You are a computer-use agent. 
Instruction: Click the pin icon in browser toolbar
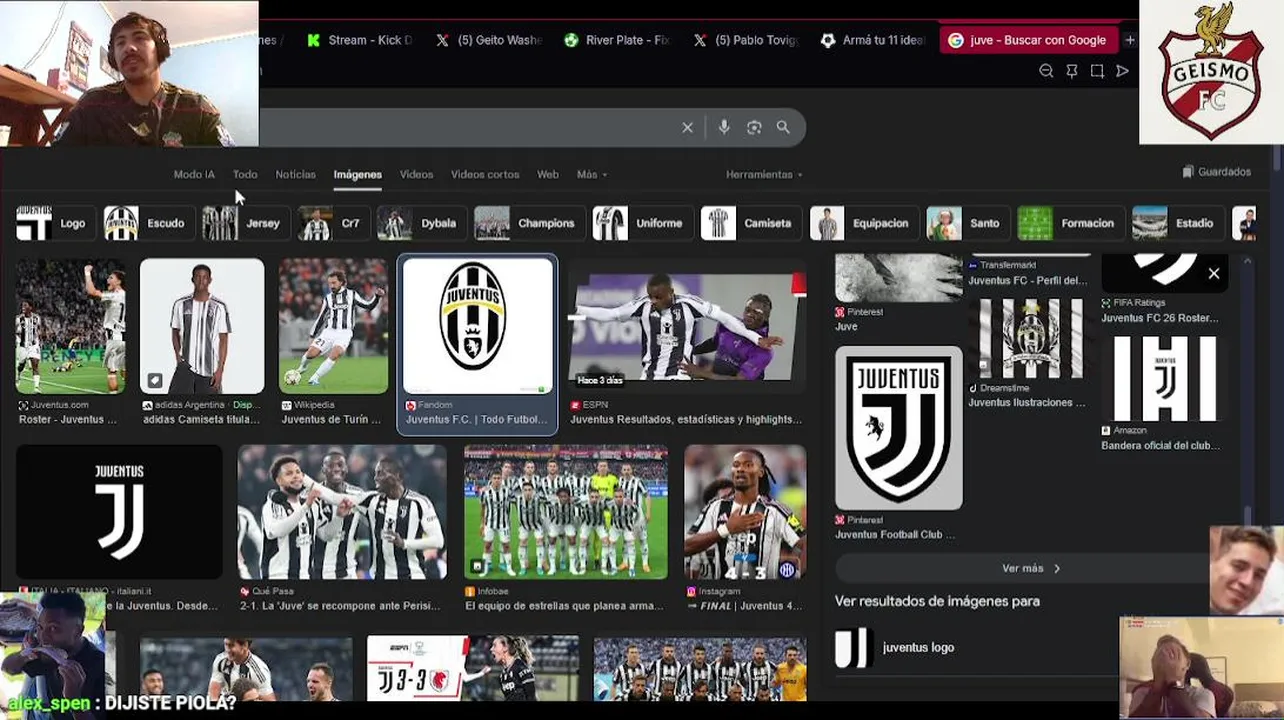pos(1072,71)
